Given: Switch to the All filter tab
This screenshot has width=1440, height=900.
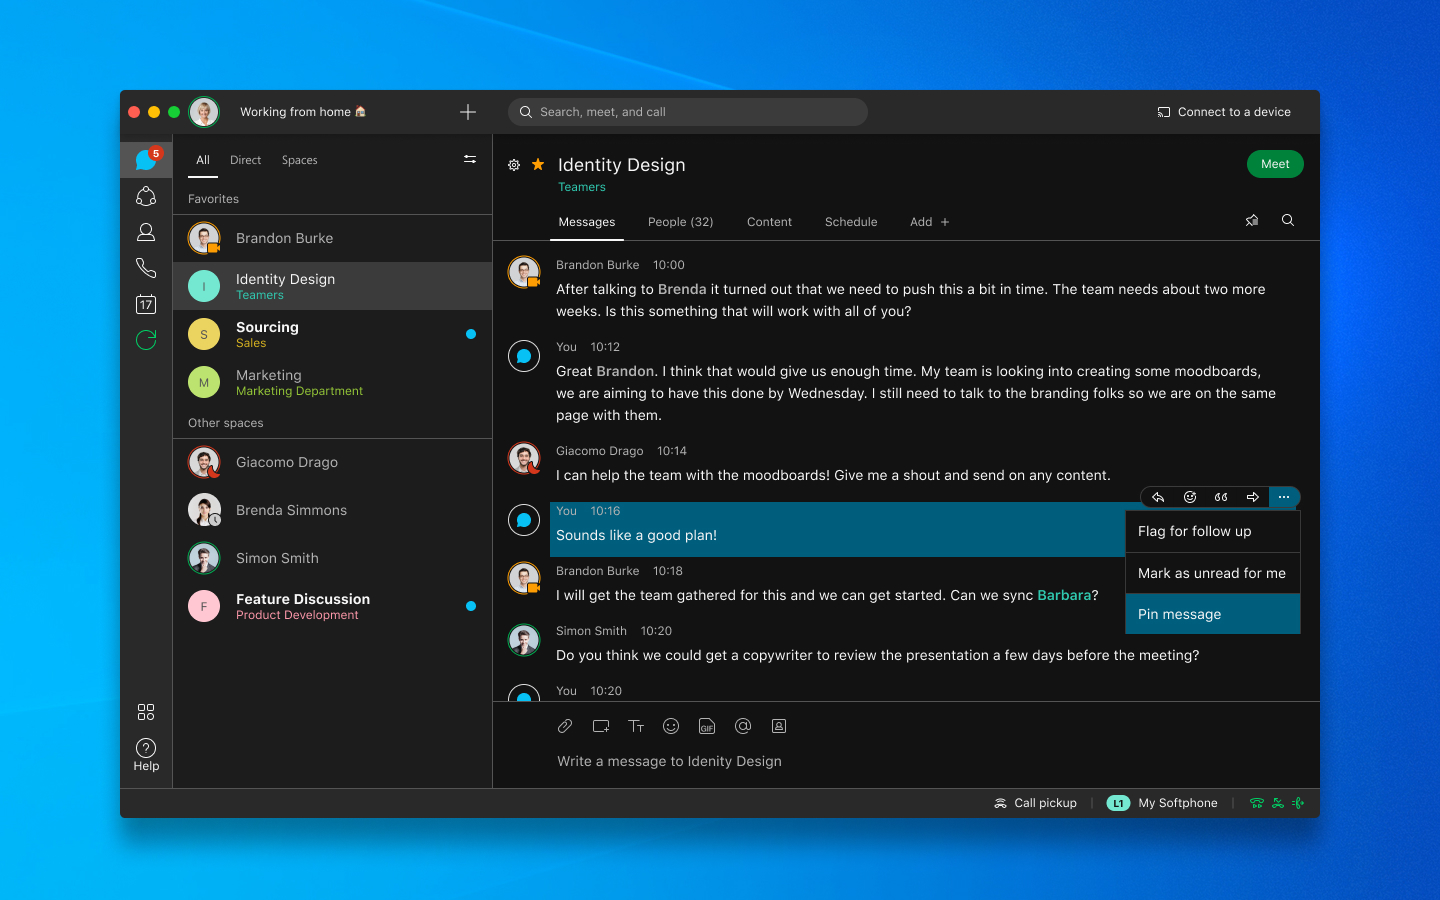Looking at the screenshot, I should click(203, 160).
